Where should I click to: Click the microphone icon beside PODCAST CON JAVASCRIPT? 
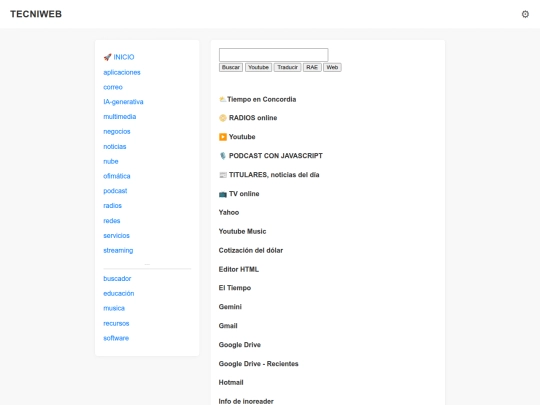(223, 156)
